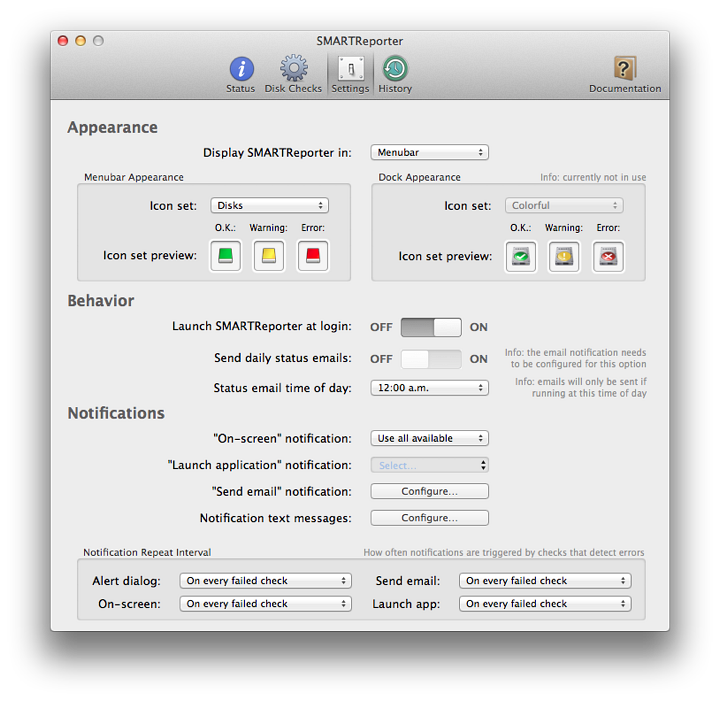Viewport: 720px width, 701px height.
Task: Open the Menubar Icon set Disks dropdown
Action: (270, 205)
